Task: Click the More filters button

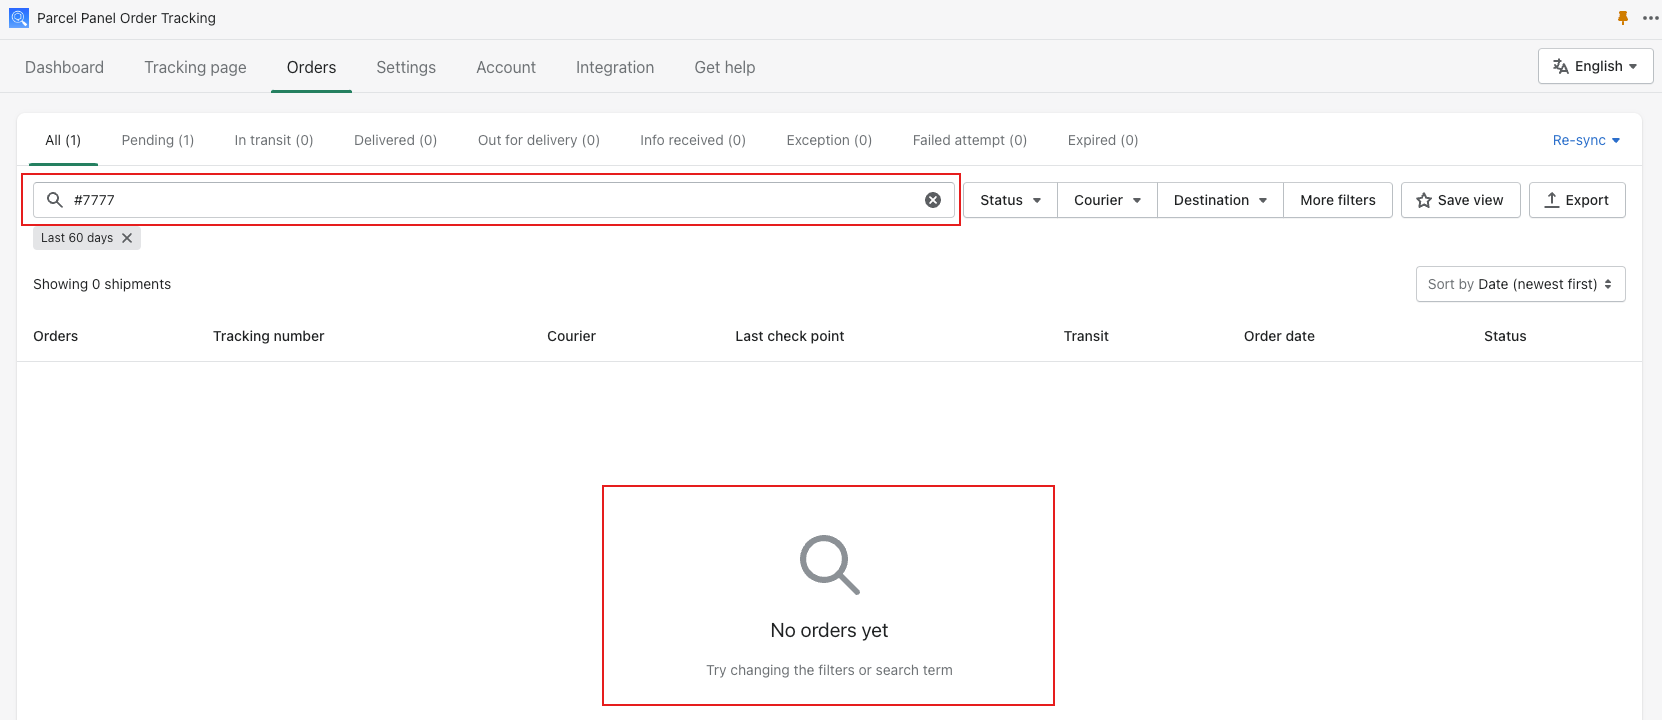Action: 1338,200
